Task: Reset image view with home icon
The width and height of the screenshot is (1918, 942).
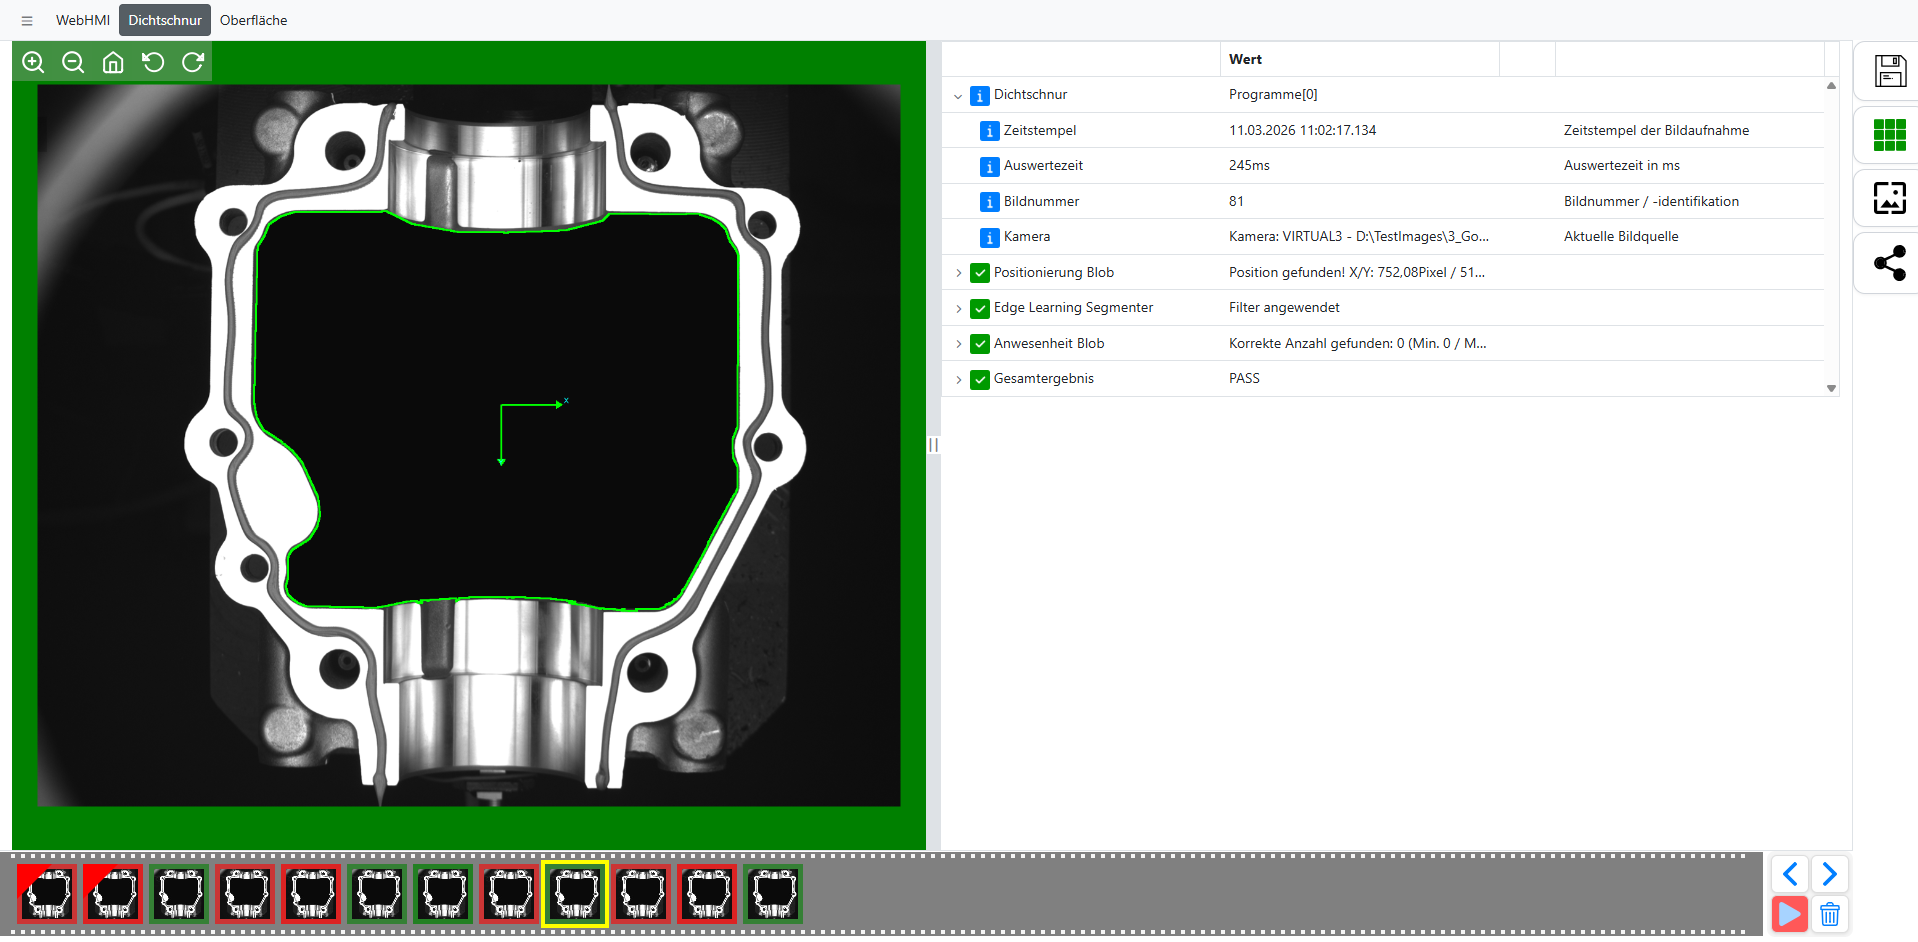Action: tap(113, 63)
